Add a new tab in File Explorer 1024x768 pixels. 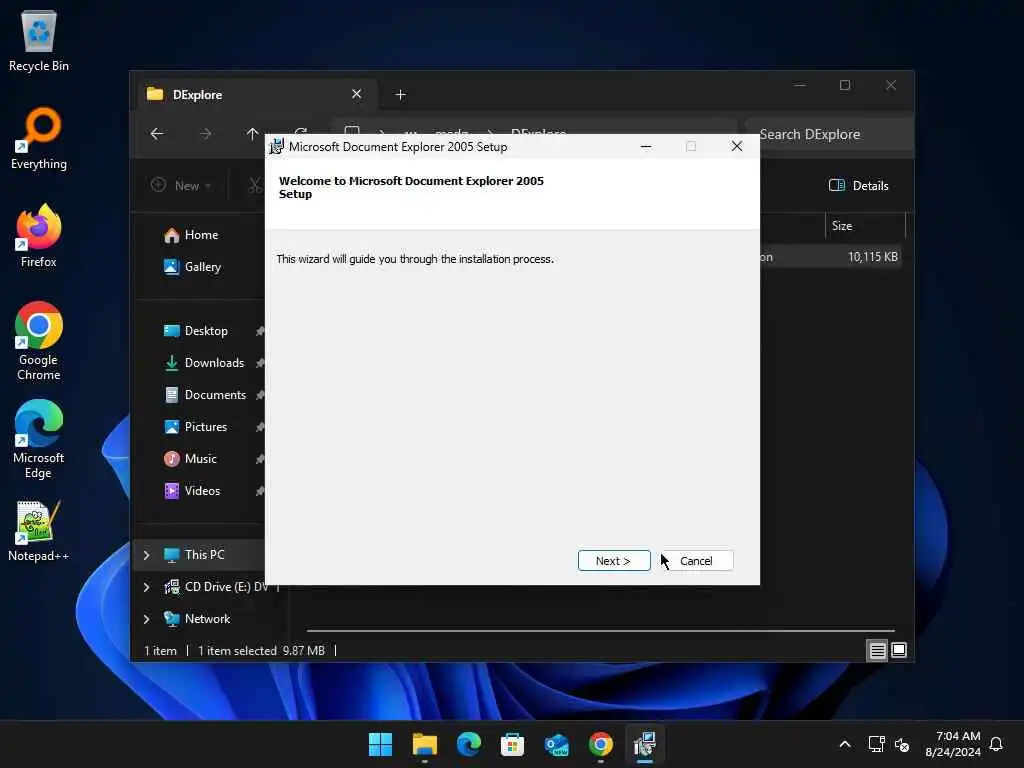coord(400,95)
